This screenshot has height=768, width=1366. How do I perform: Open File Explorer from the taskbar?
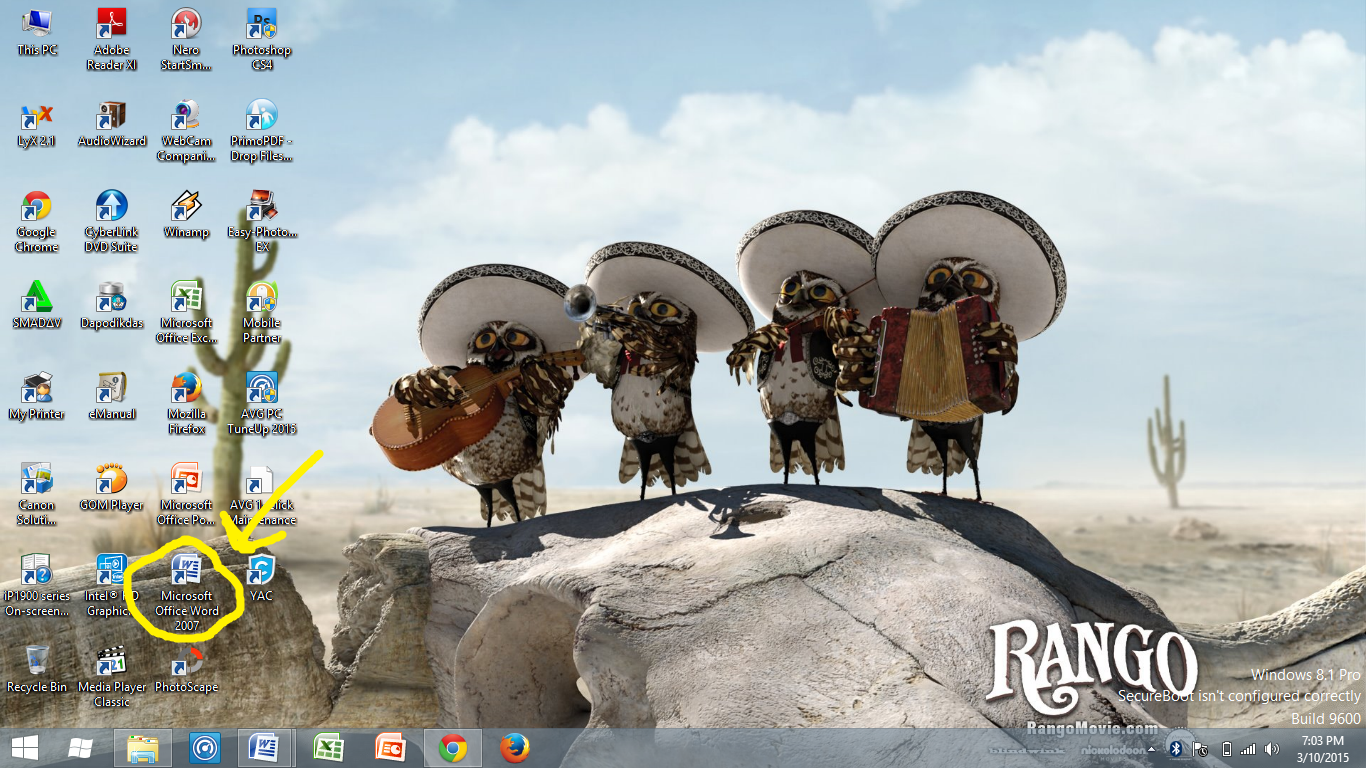(143, 748)
